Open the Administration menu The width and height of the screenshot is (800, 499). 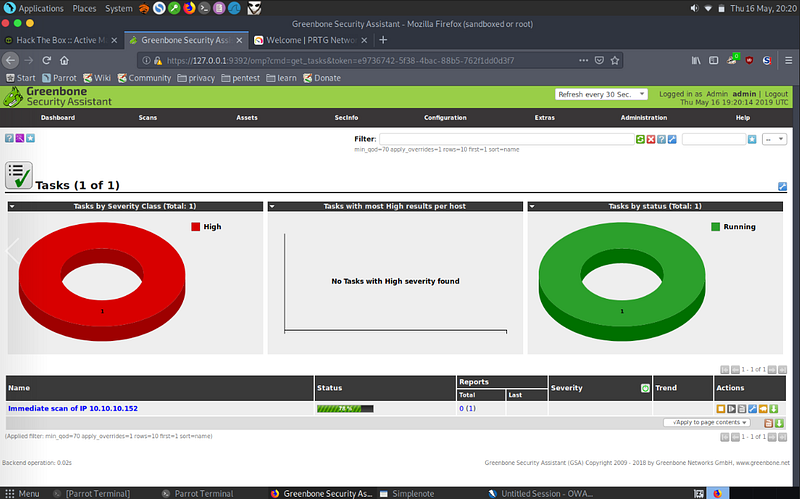644,117
